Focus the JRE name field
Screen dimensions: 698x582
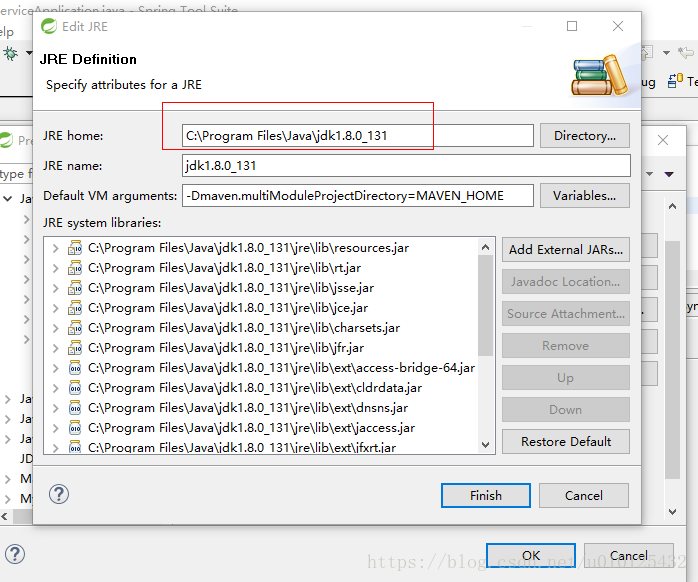[406, 166]
